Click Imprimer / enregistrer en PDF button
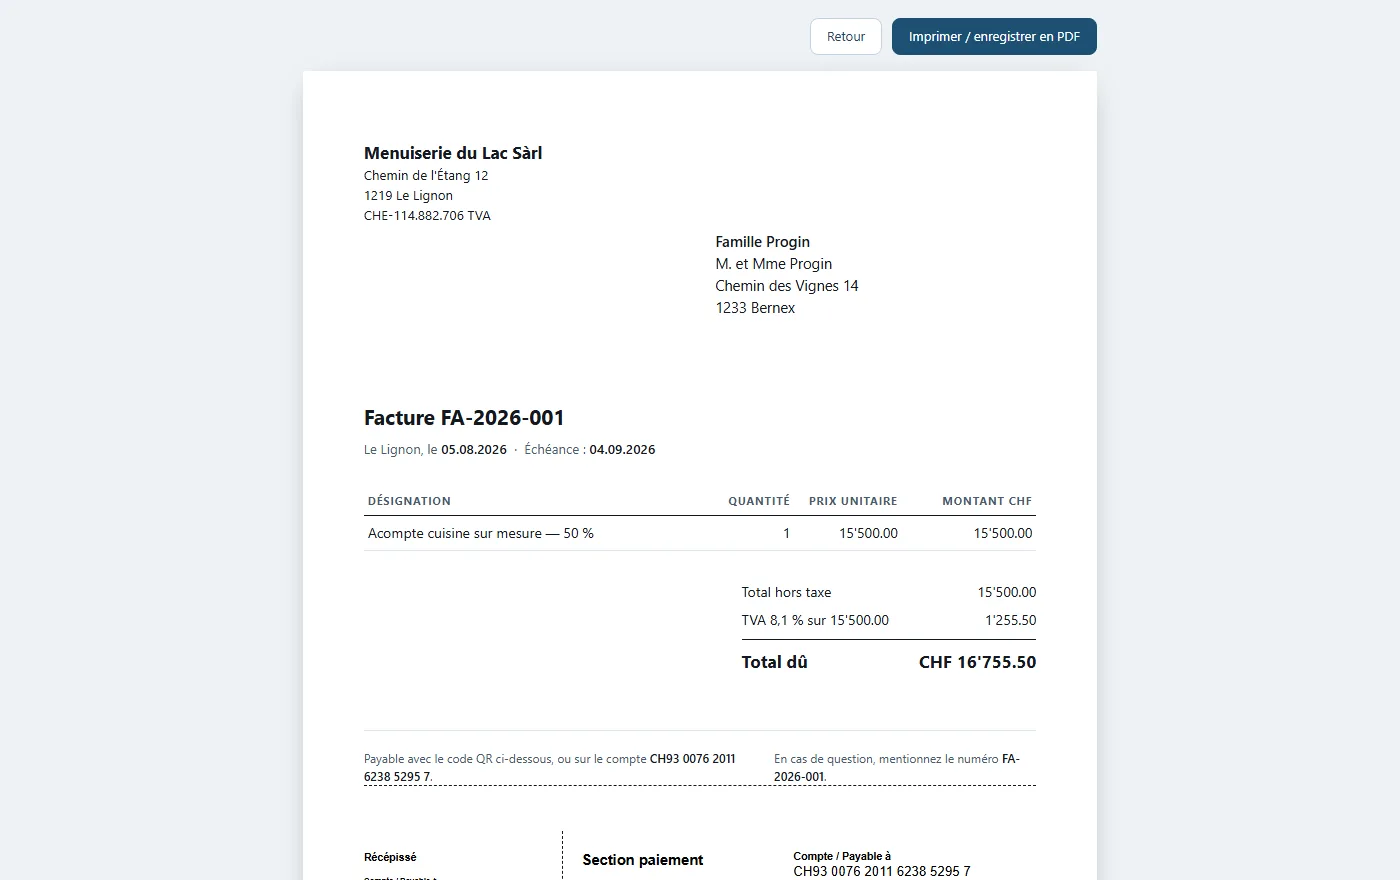Screen dimensions: 1400x880 click(x=994, y=36)
